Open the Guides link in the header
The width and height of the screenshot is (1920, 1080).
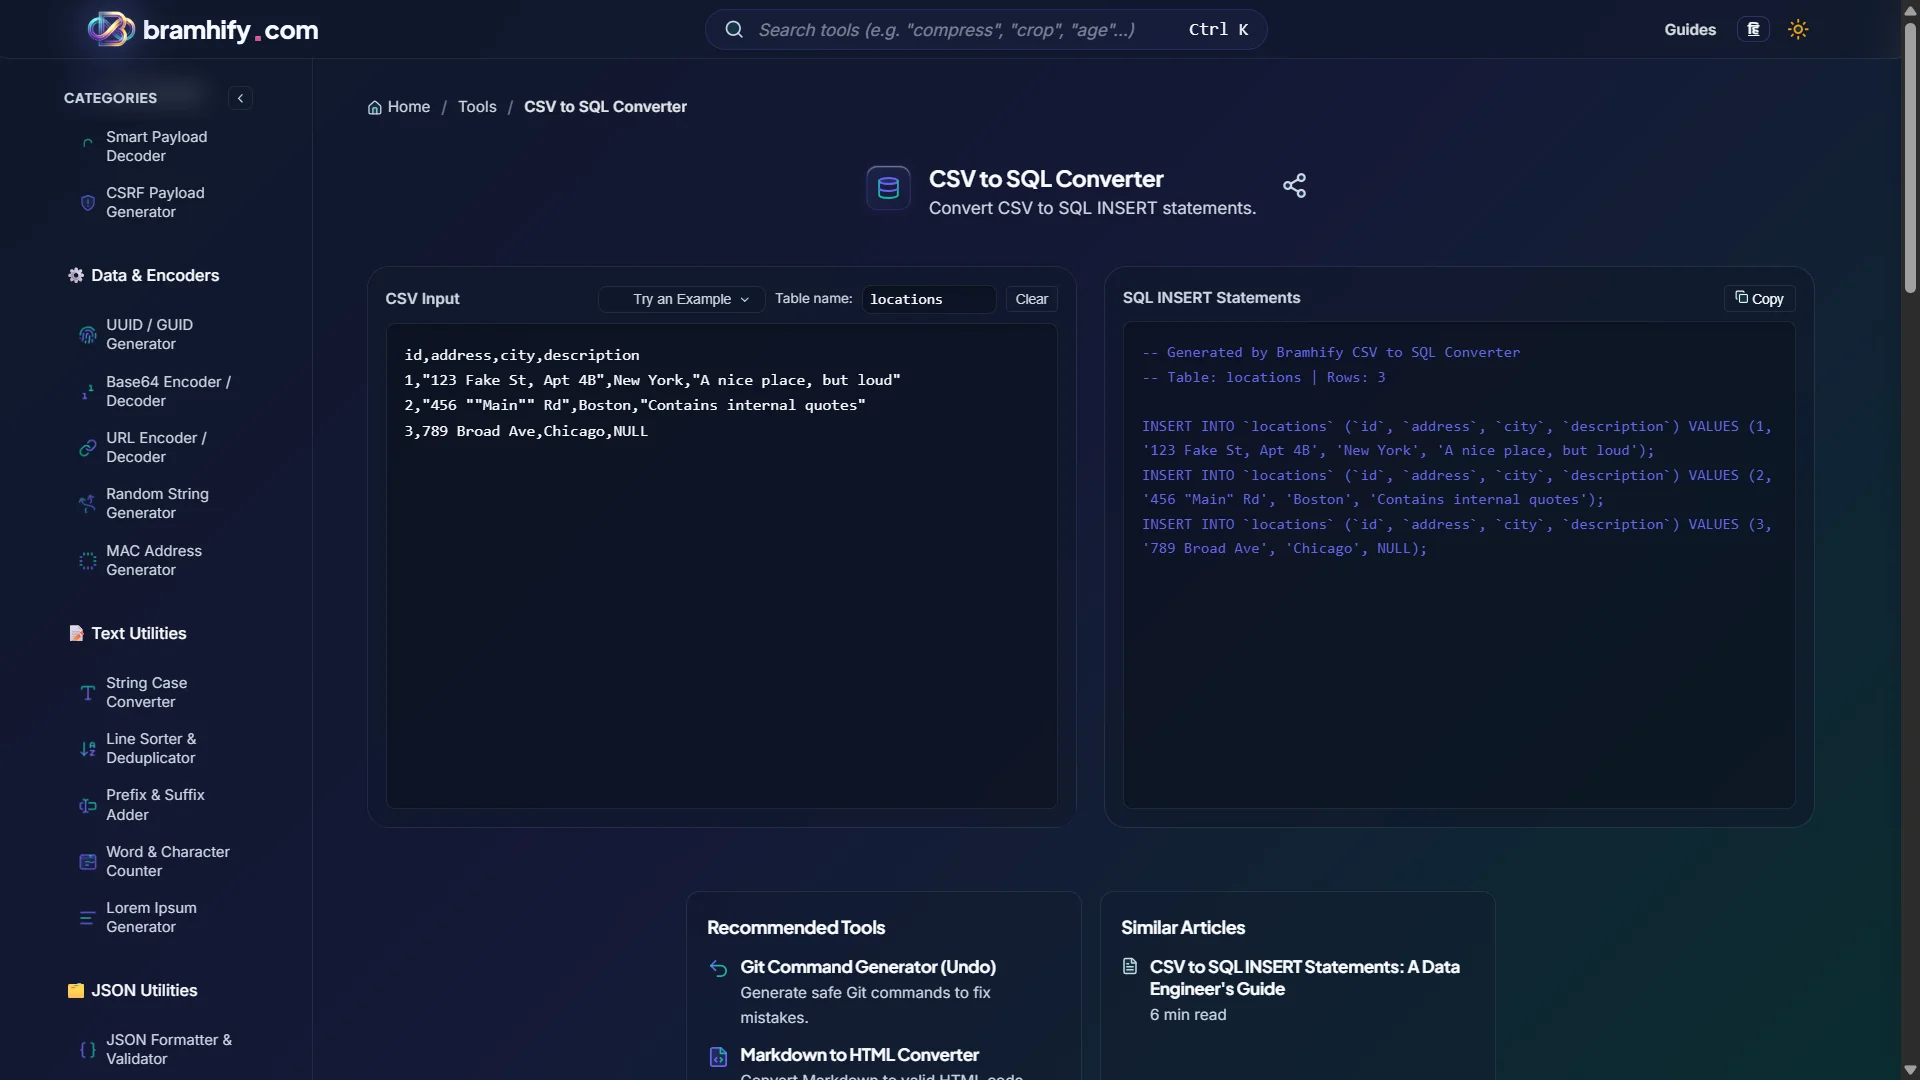click(x=1690, y=29)
